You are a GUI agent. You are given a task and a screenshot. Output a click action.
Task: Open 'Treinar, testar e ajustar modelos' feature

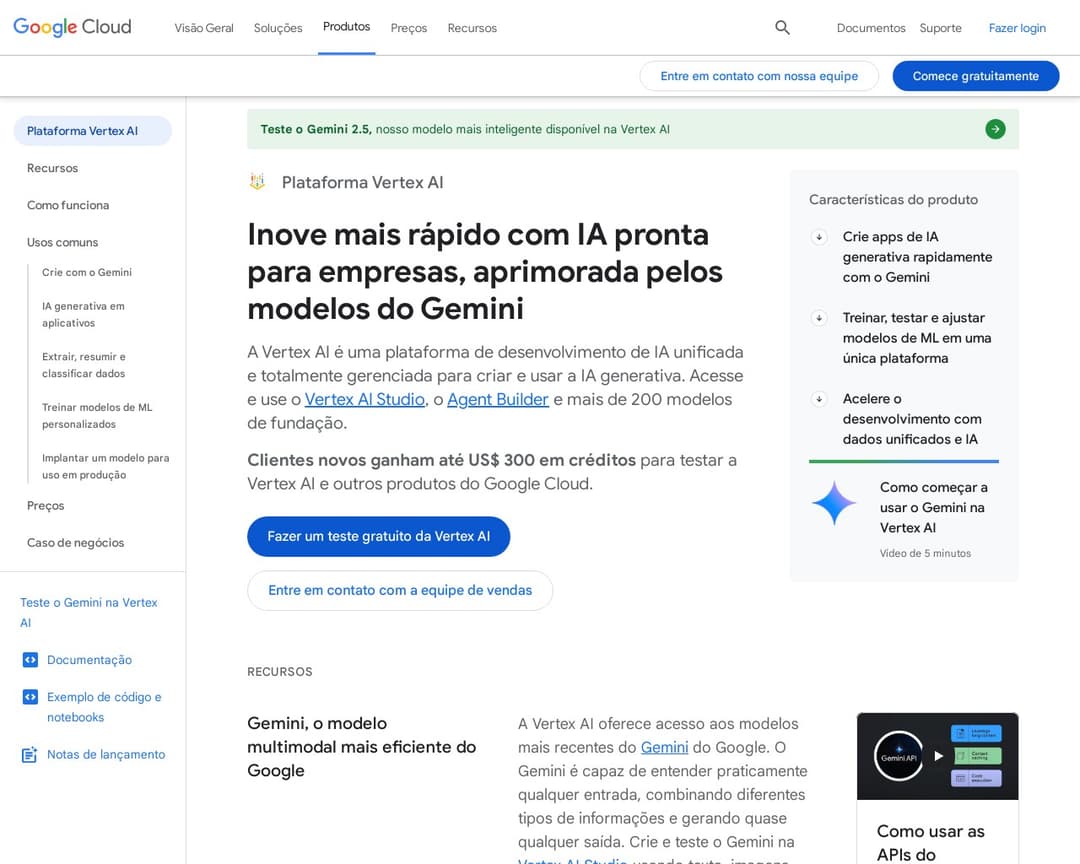pos(917,338)
